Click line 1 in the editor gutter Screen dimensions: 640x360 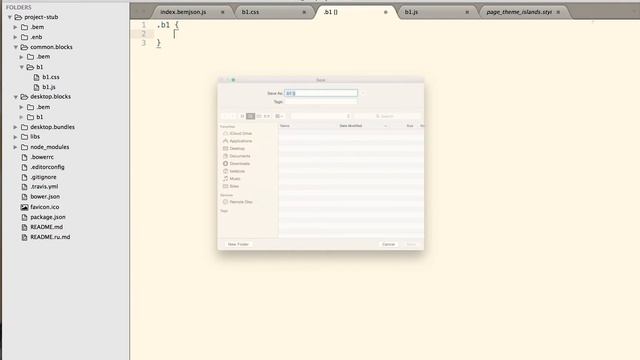[x=144, y=25]
